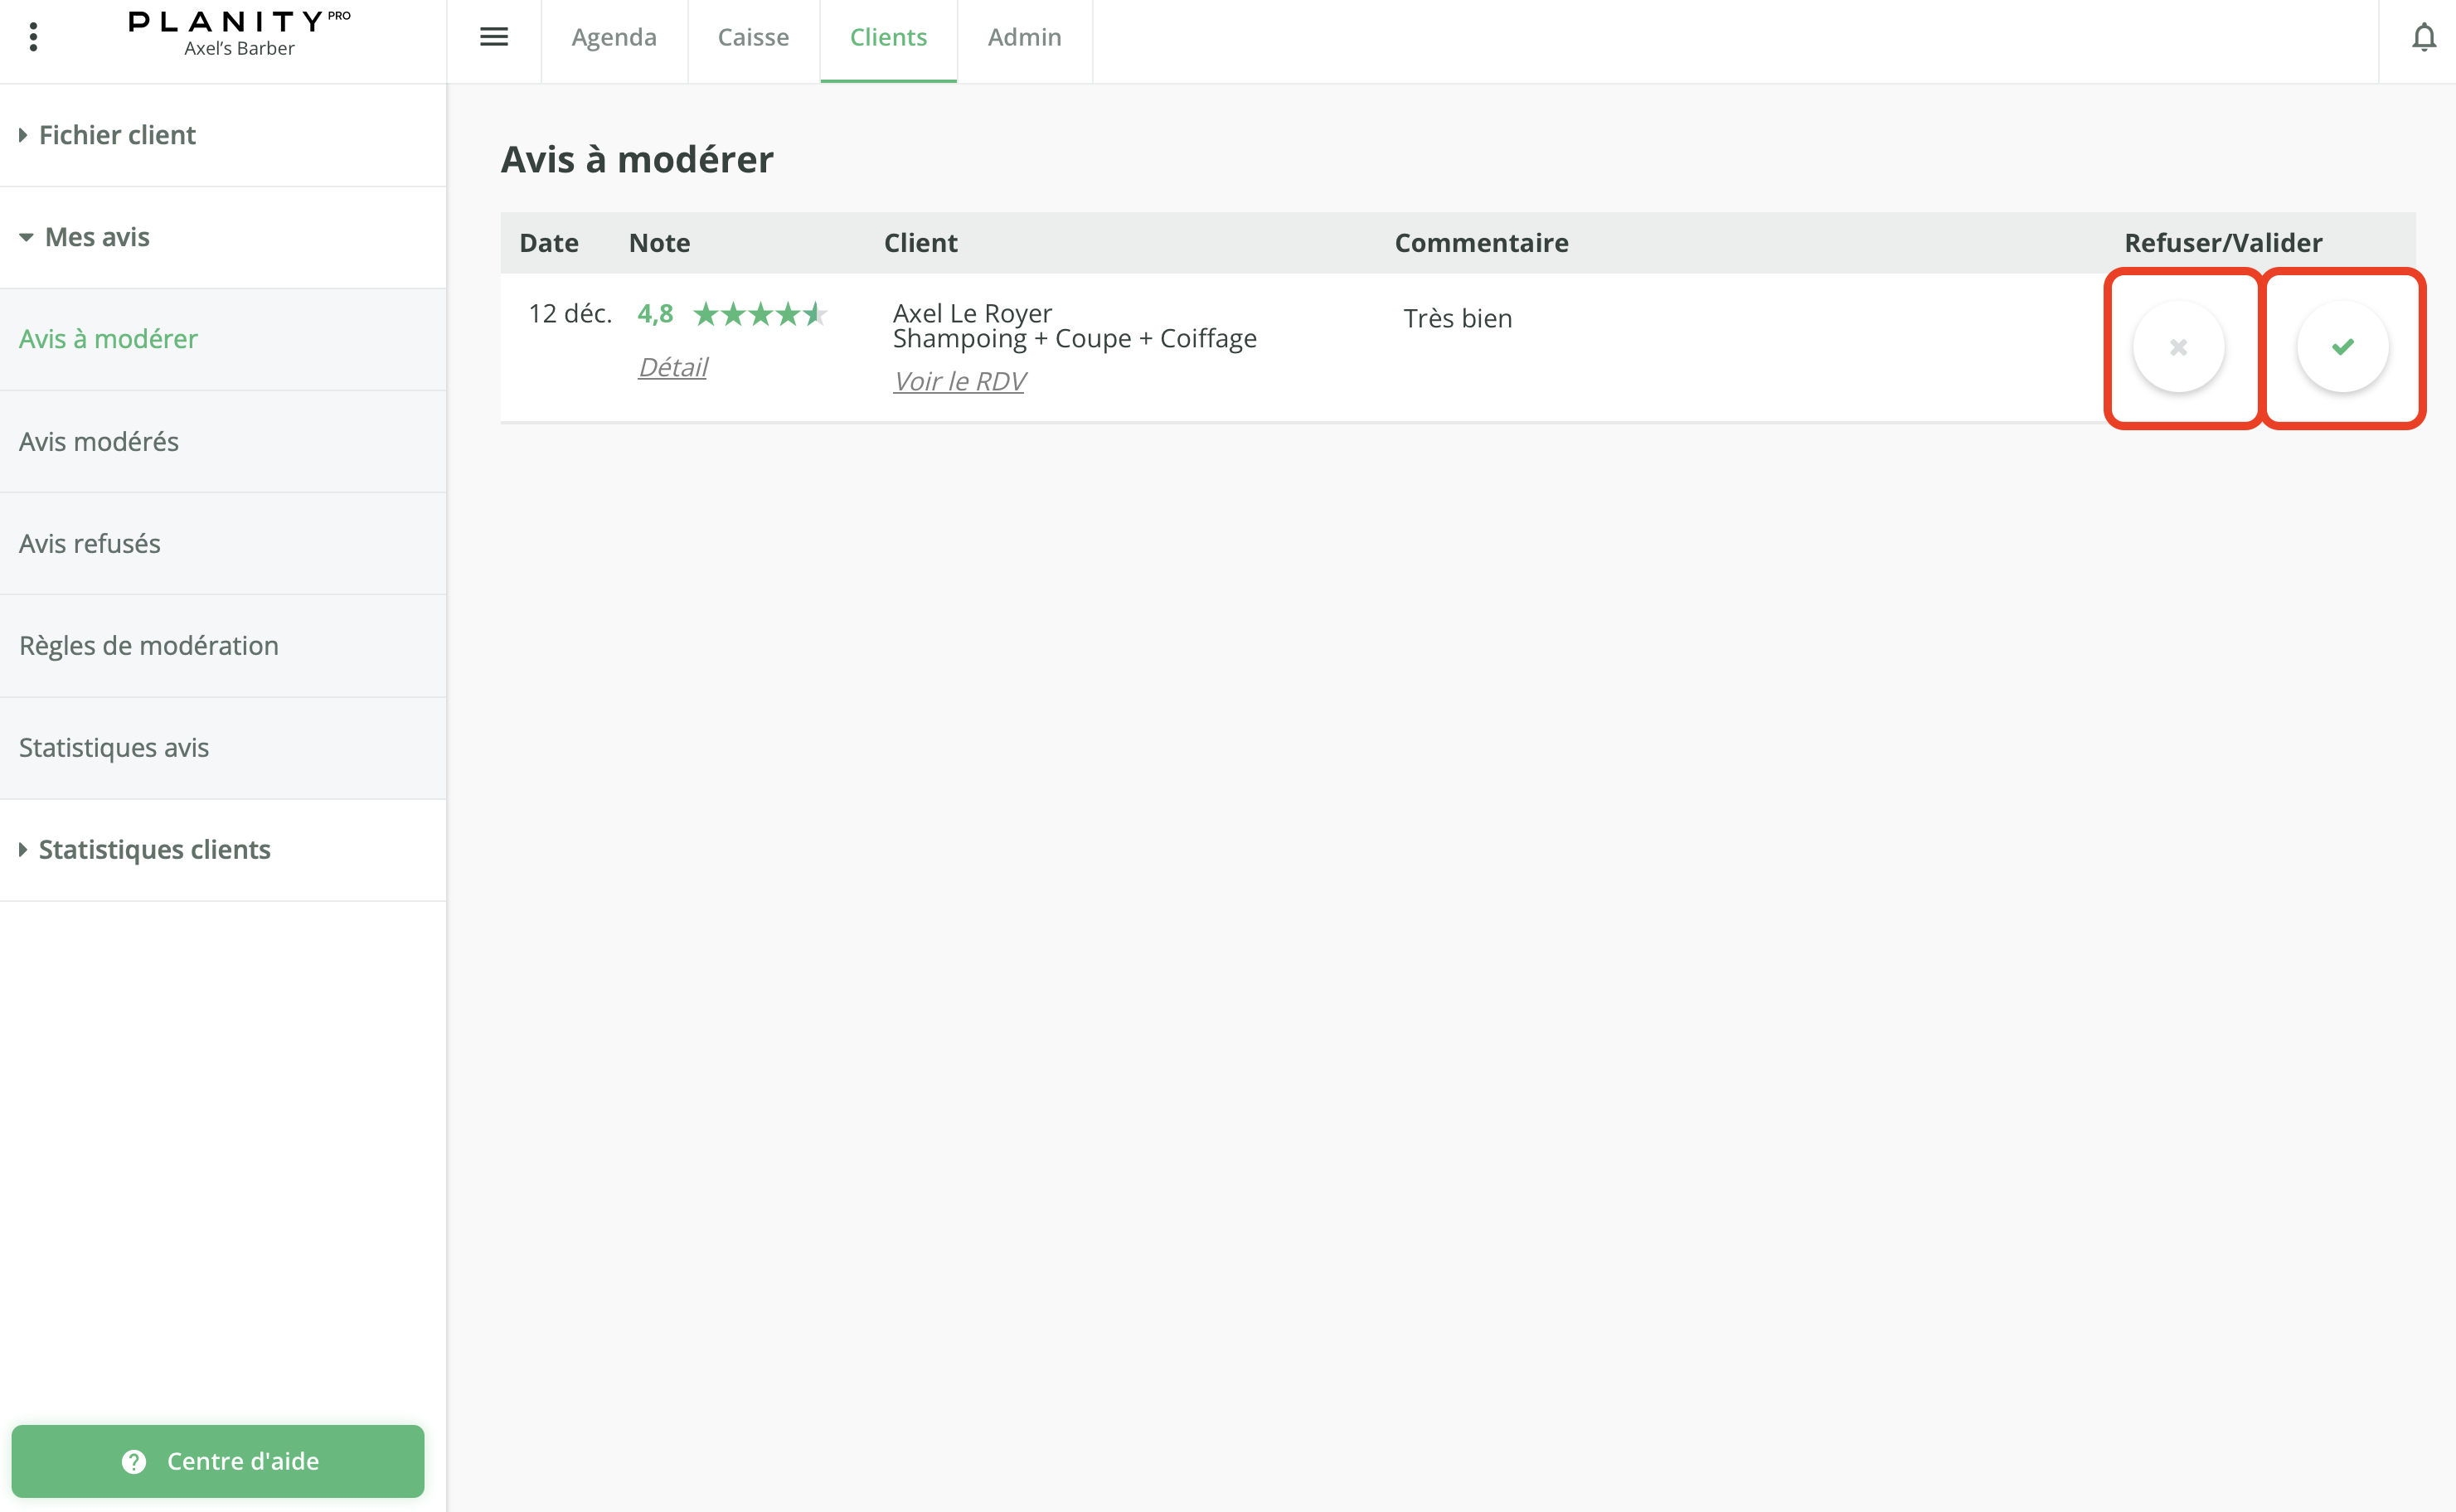Validate the review with the green checkmark
This screenshot has height=1512, width=2456.
click(x=2342, y=347)
